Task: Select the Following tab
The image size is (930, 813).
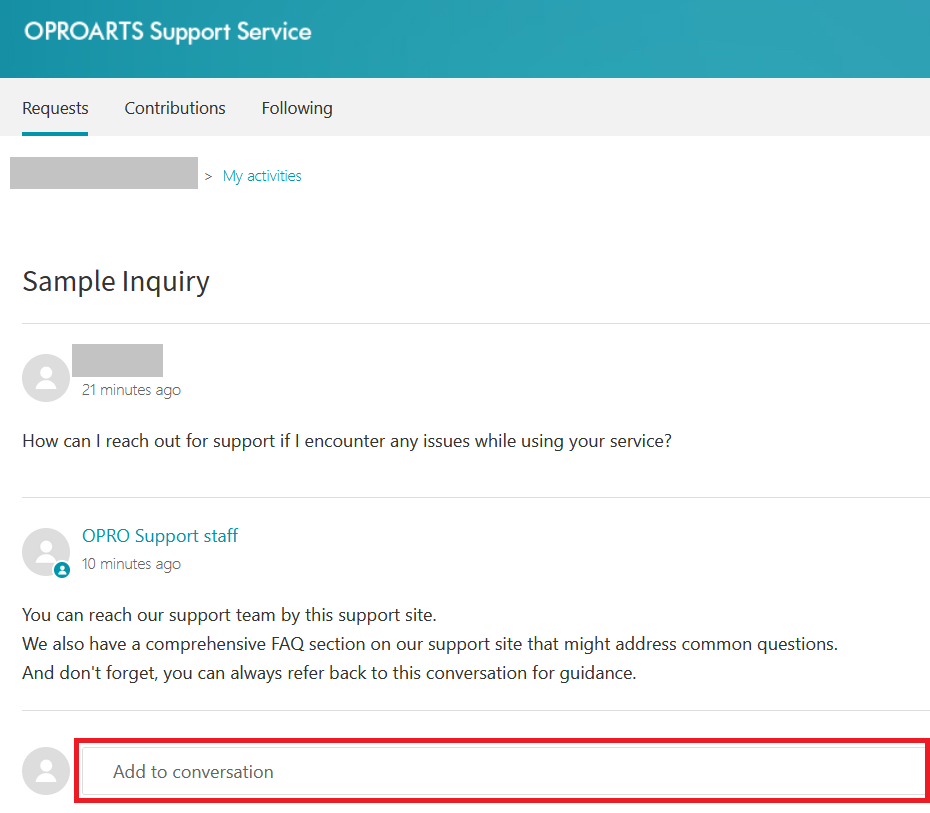Action: (297, 108)
